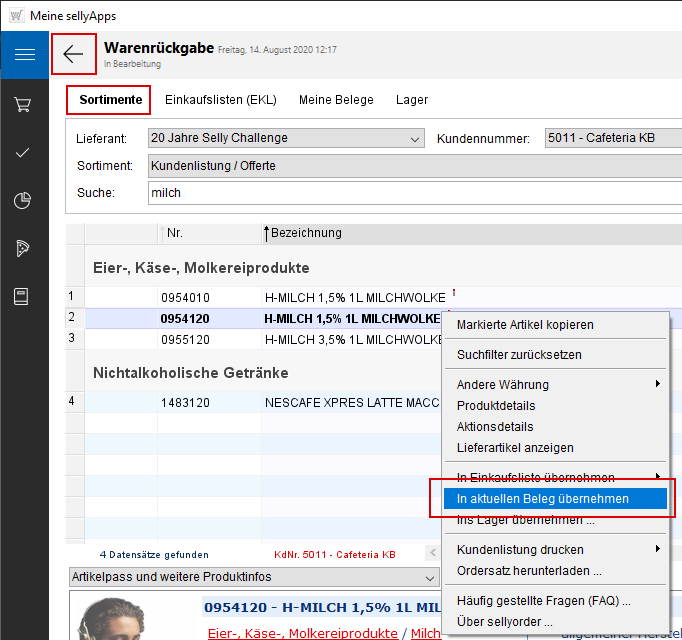
Task: Click the back arrow next to Warenrückgabe
Action: (x=73, y=54)
